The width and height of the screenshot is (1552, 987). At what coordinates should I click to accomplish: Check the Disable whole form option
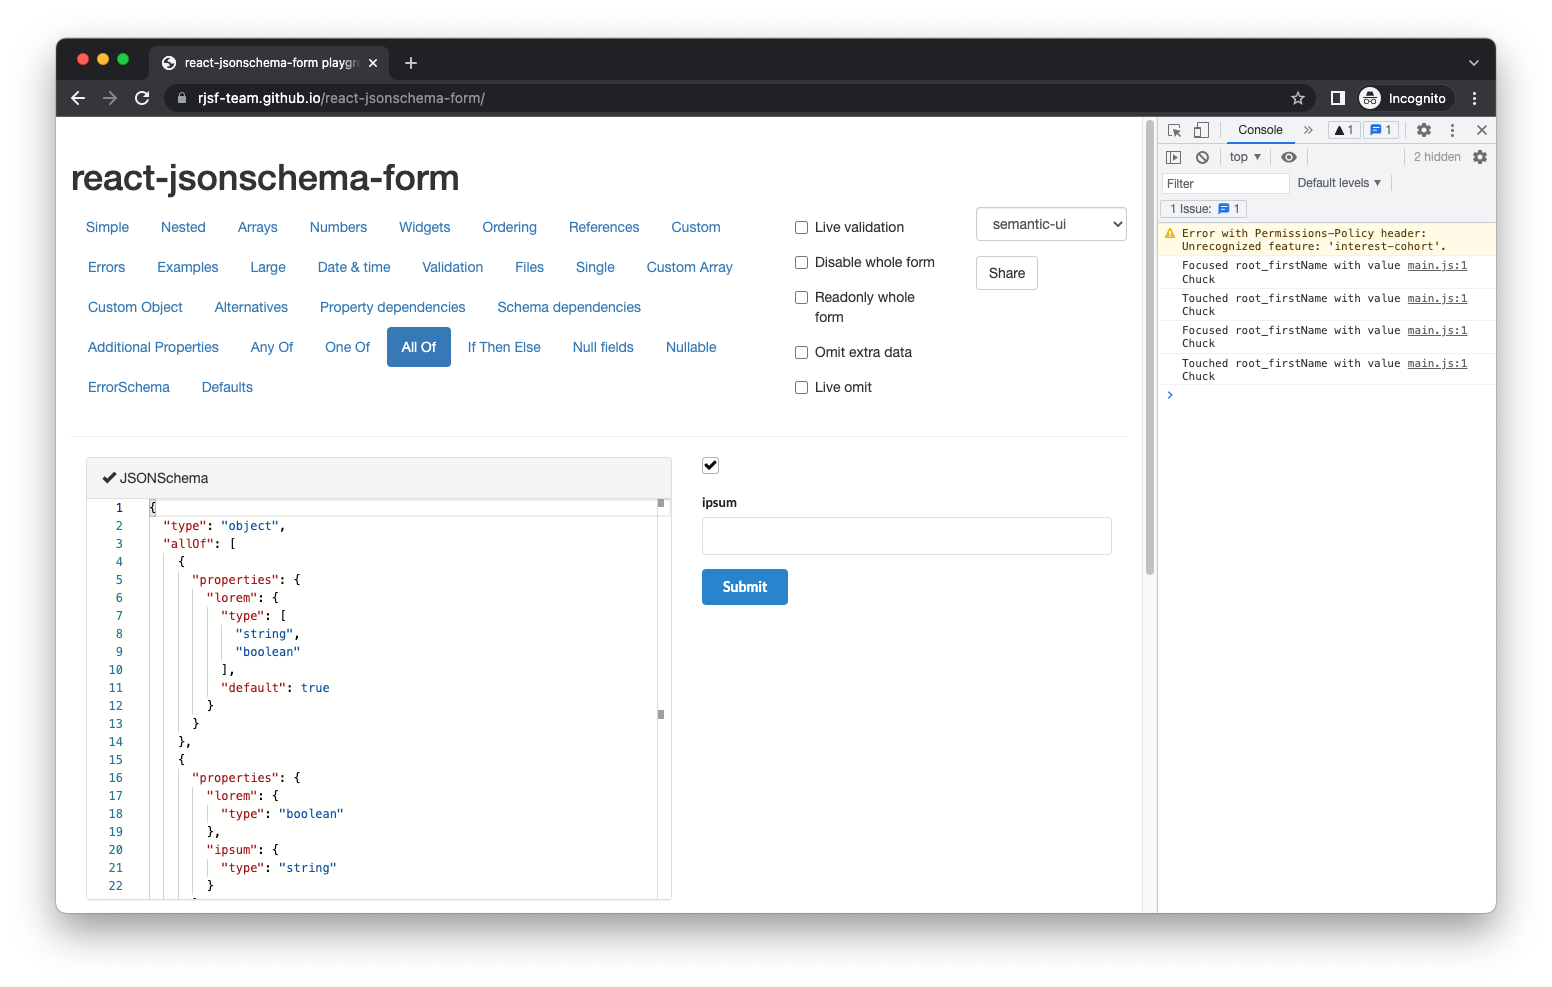(x=801, y=262)
